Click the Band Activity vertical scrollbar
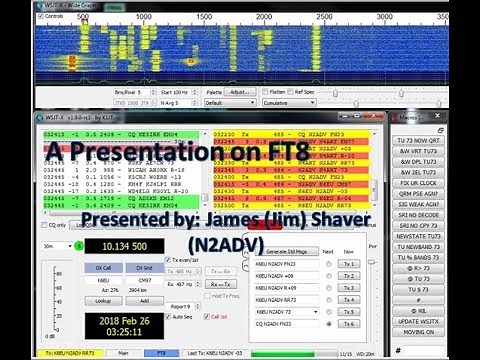The height and width of the screenshot is (360, 480). point(205,170)
